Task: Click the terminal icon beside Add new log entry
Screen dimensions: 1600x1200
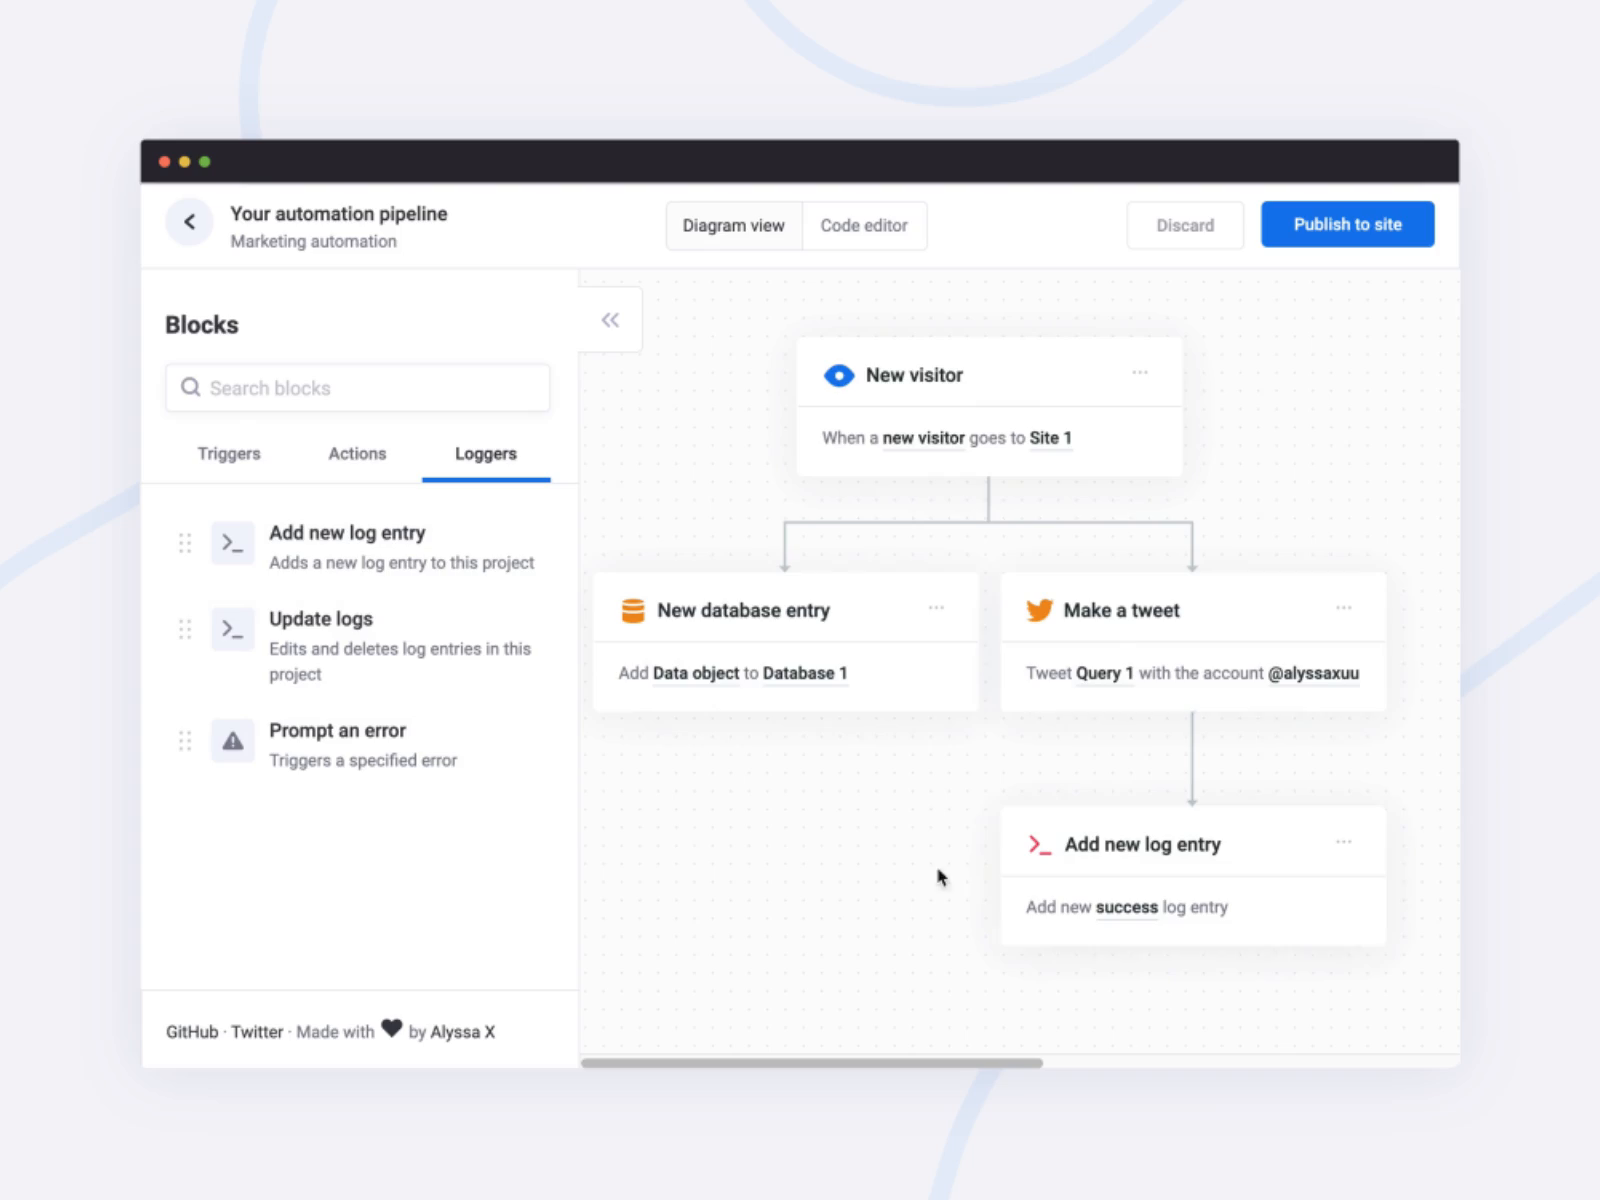Action: click(x=232, y=543)
